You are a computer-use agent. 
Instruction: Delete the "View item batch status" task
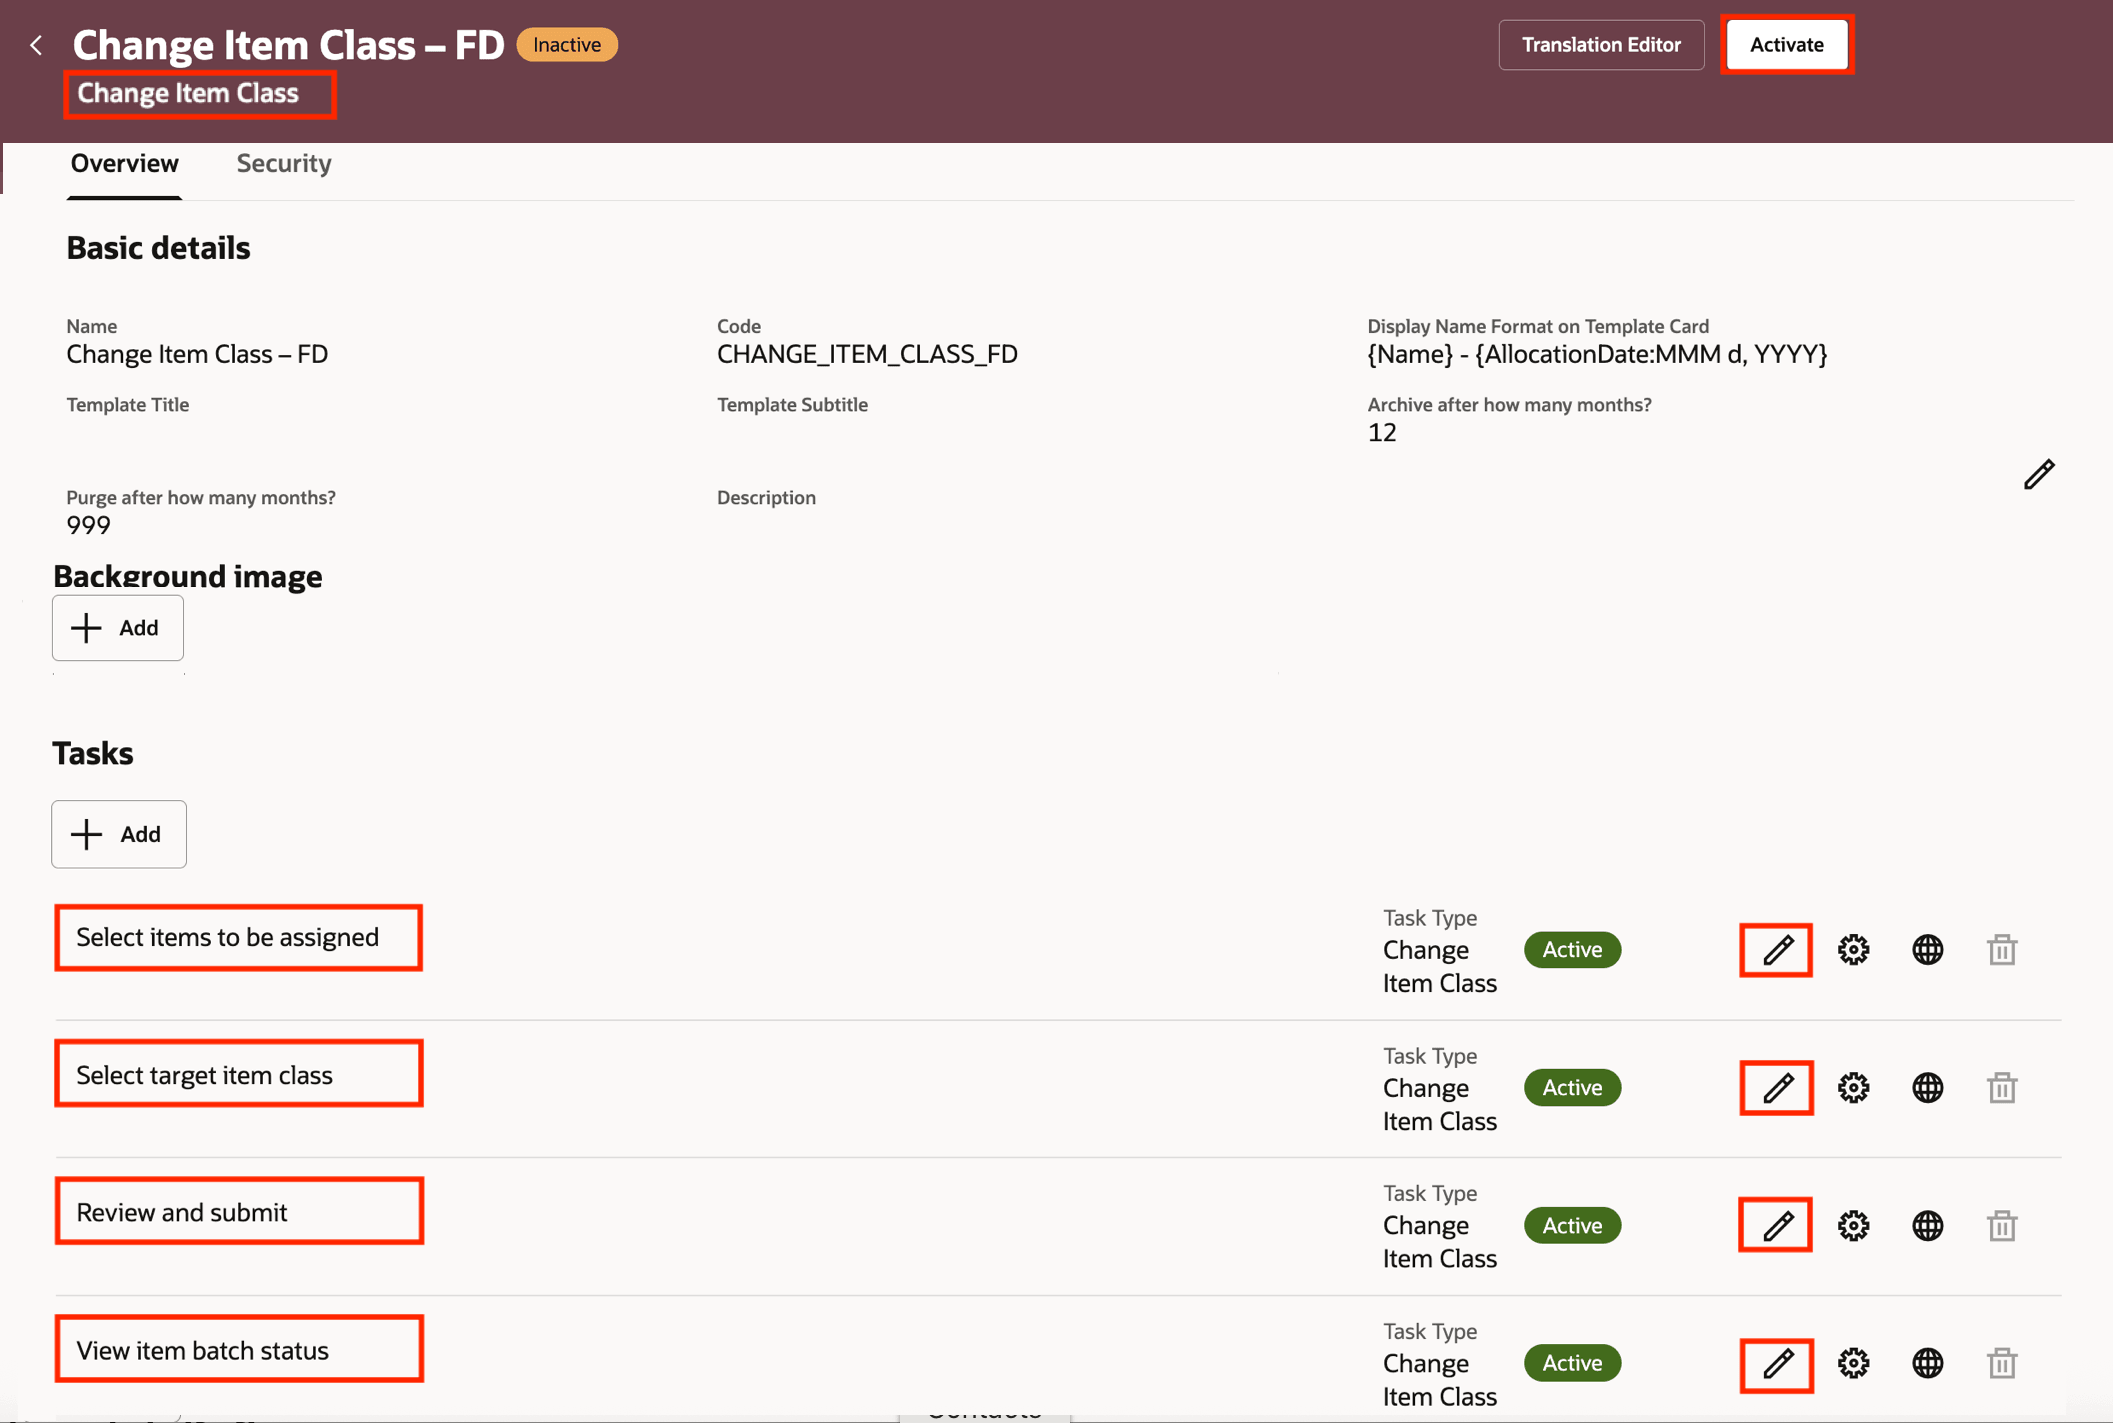pos(2001,1362)
